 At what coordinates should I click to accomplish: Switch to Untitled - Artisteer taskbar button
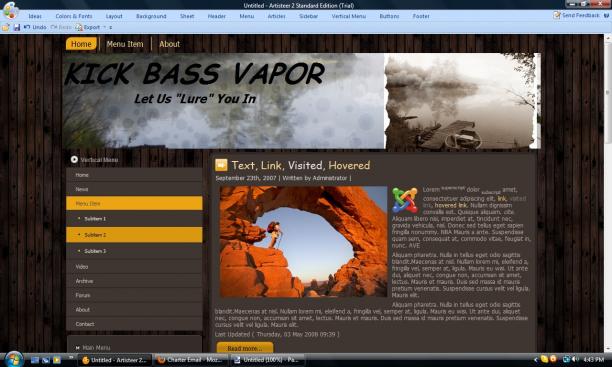click(114, 360)
